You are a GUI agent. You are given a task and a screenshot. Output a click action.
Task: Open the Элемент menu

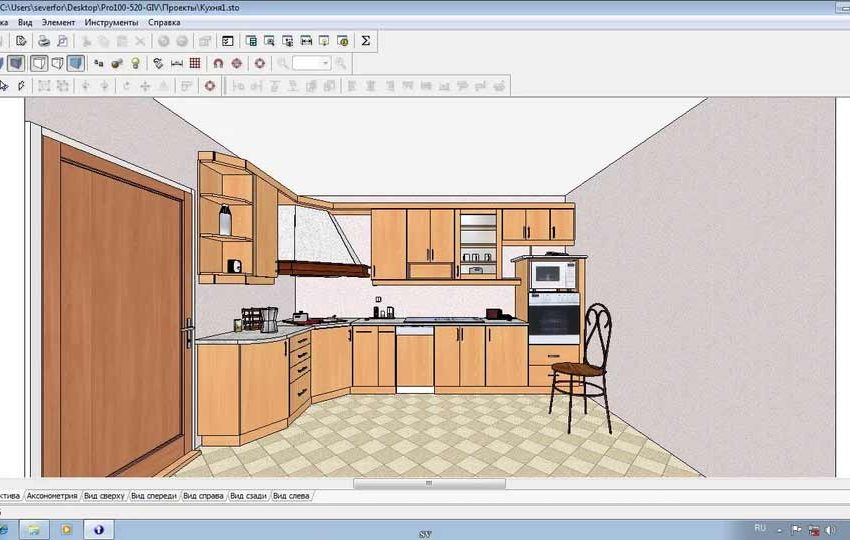tap(58, 21)
